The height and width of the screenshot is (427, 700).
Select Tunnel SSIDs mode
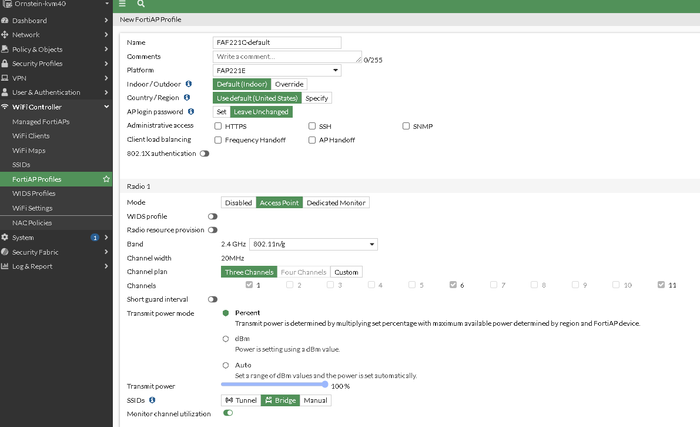241,400
